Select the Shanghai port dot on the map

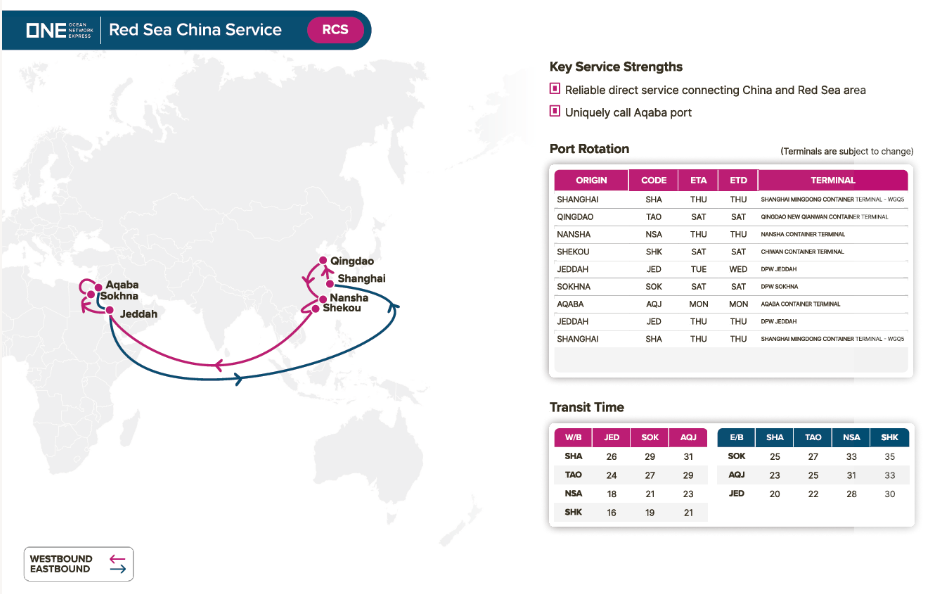pyautogui.click(x=330, y=283)
